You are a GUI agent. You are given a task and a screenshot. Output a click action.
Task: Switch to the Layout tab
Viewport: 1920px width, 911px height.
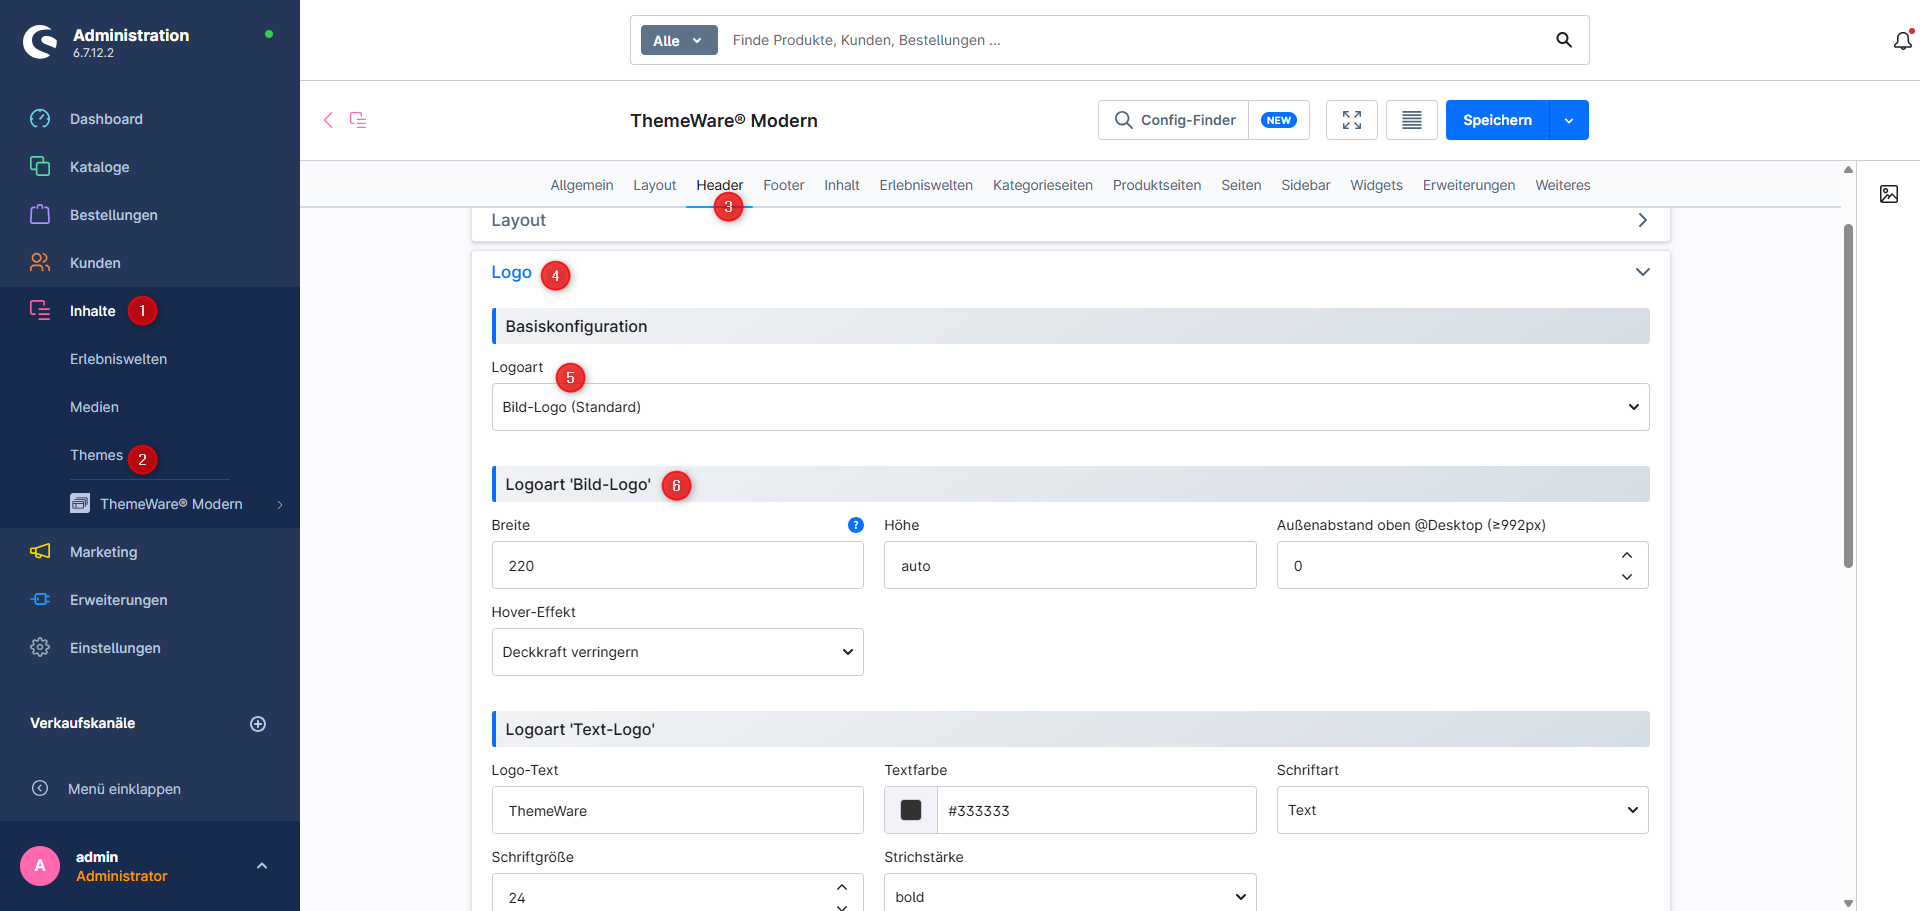coord(655,185)
